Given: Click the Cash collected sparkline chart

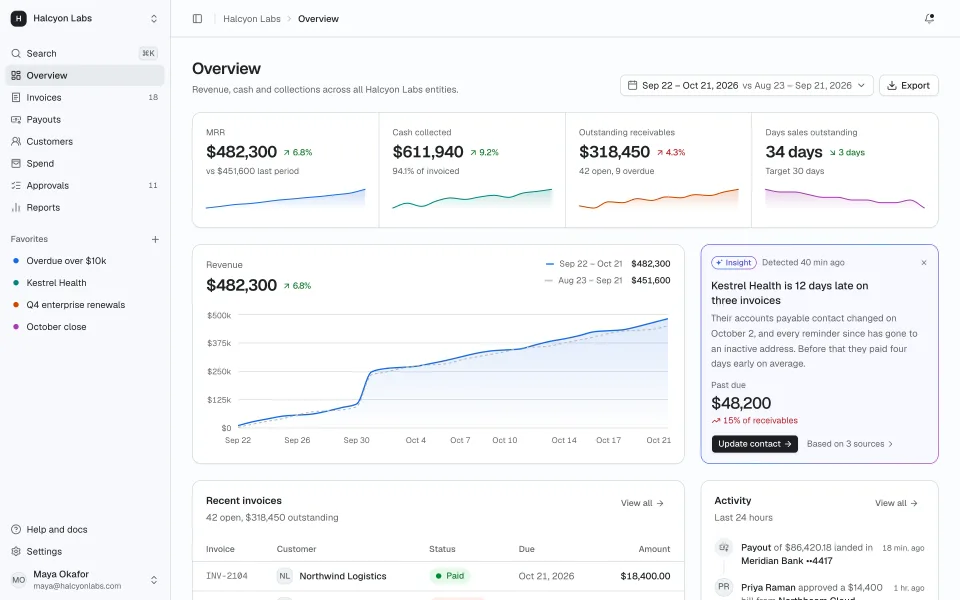Looking at the screenshot, I should click(472, 198).
